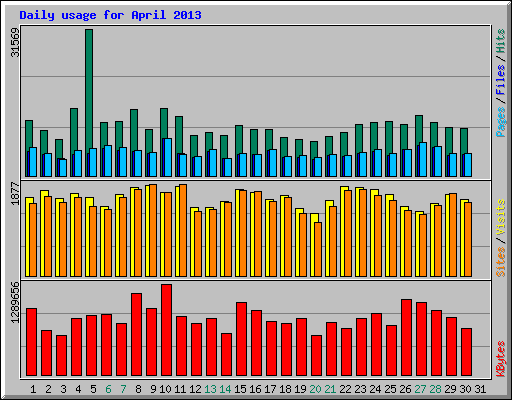Screen dimensions: 512x400
Task: Select day label 16 on the x-axis
Action: point(255,389)
